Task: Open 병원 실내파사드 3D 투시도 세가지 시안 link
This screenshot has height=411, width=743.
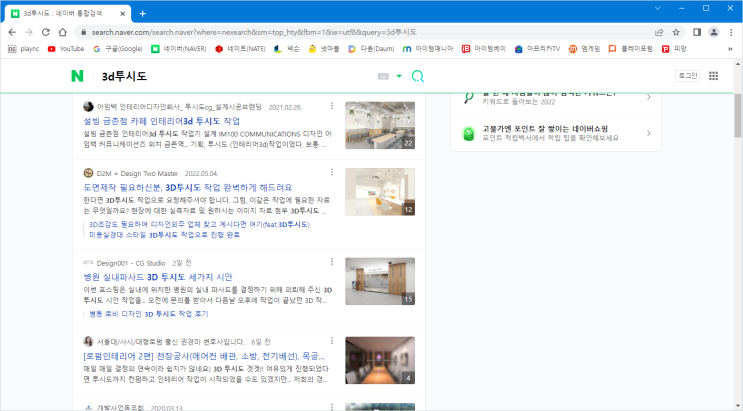Action: click(x=158, y=277)
